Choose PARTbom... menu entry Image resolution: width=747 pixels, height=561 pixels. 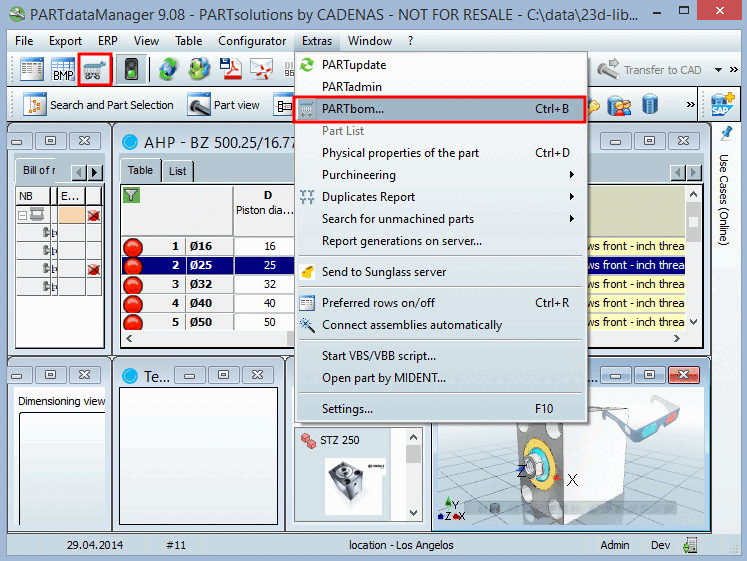click(x=440, y=109)
